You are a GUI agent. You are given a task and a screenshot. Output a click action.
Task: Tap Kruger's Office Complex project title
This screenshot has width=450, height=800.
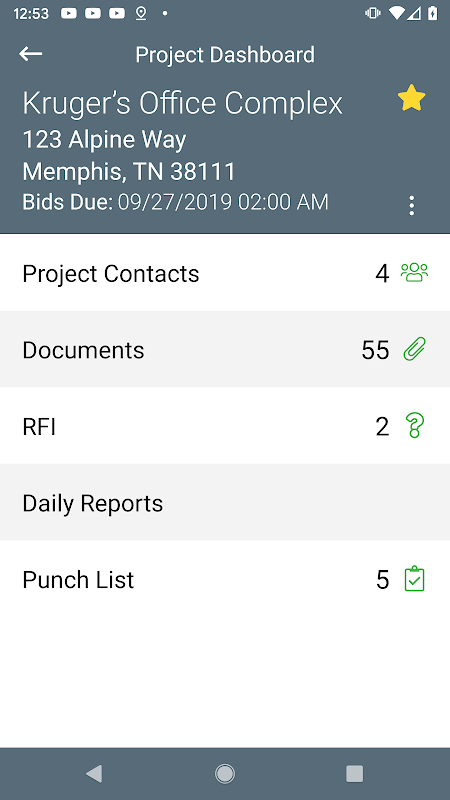182,104
